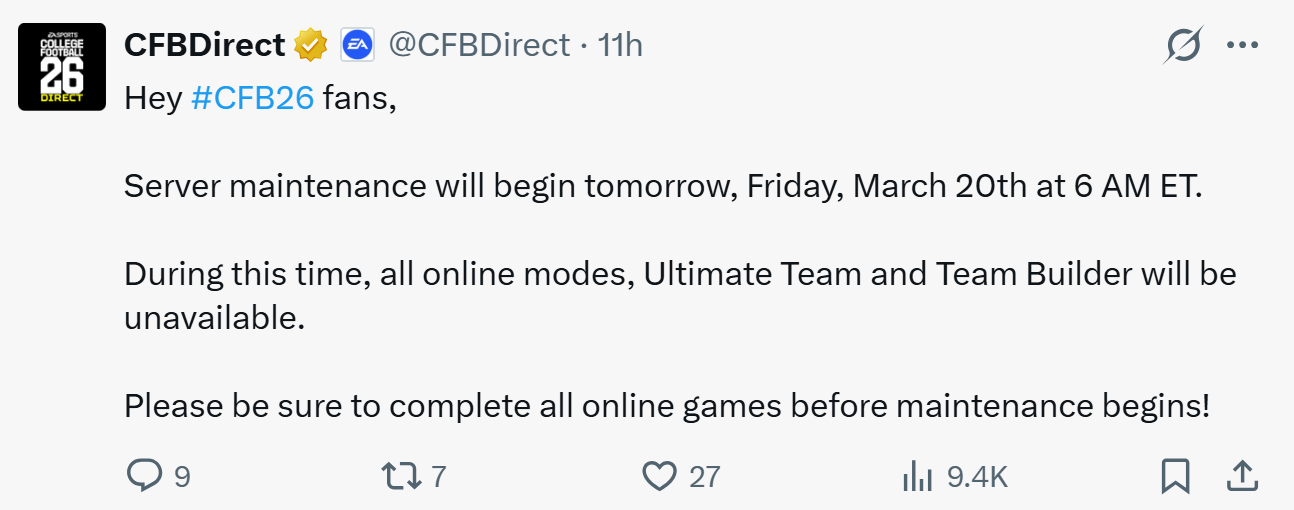
Task: Click the share post upload arrow icon
Action: coord(1241,476)
